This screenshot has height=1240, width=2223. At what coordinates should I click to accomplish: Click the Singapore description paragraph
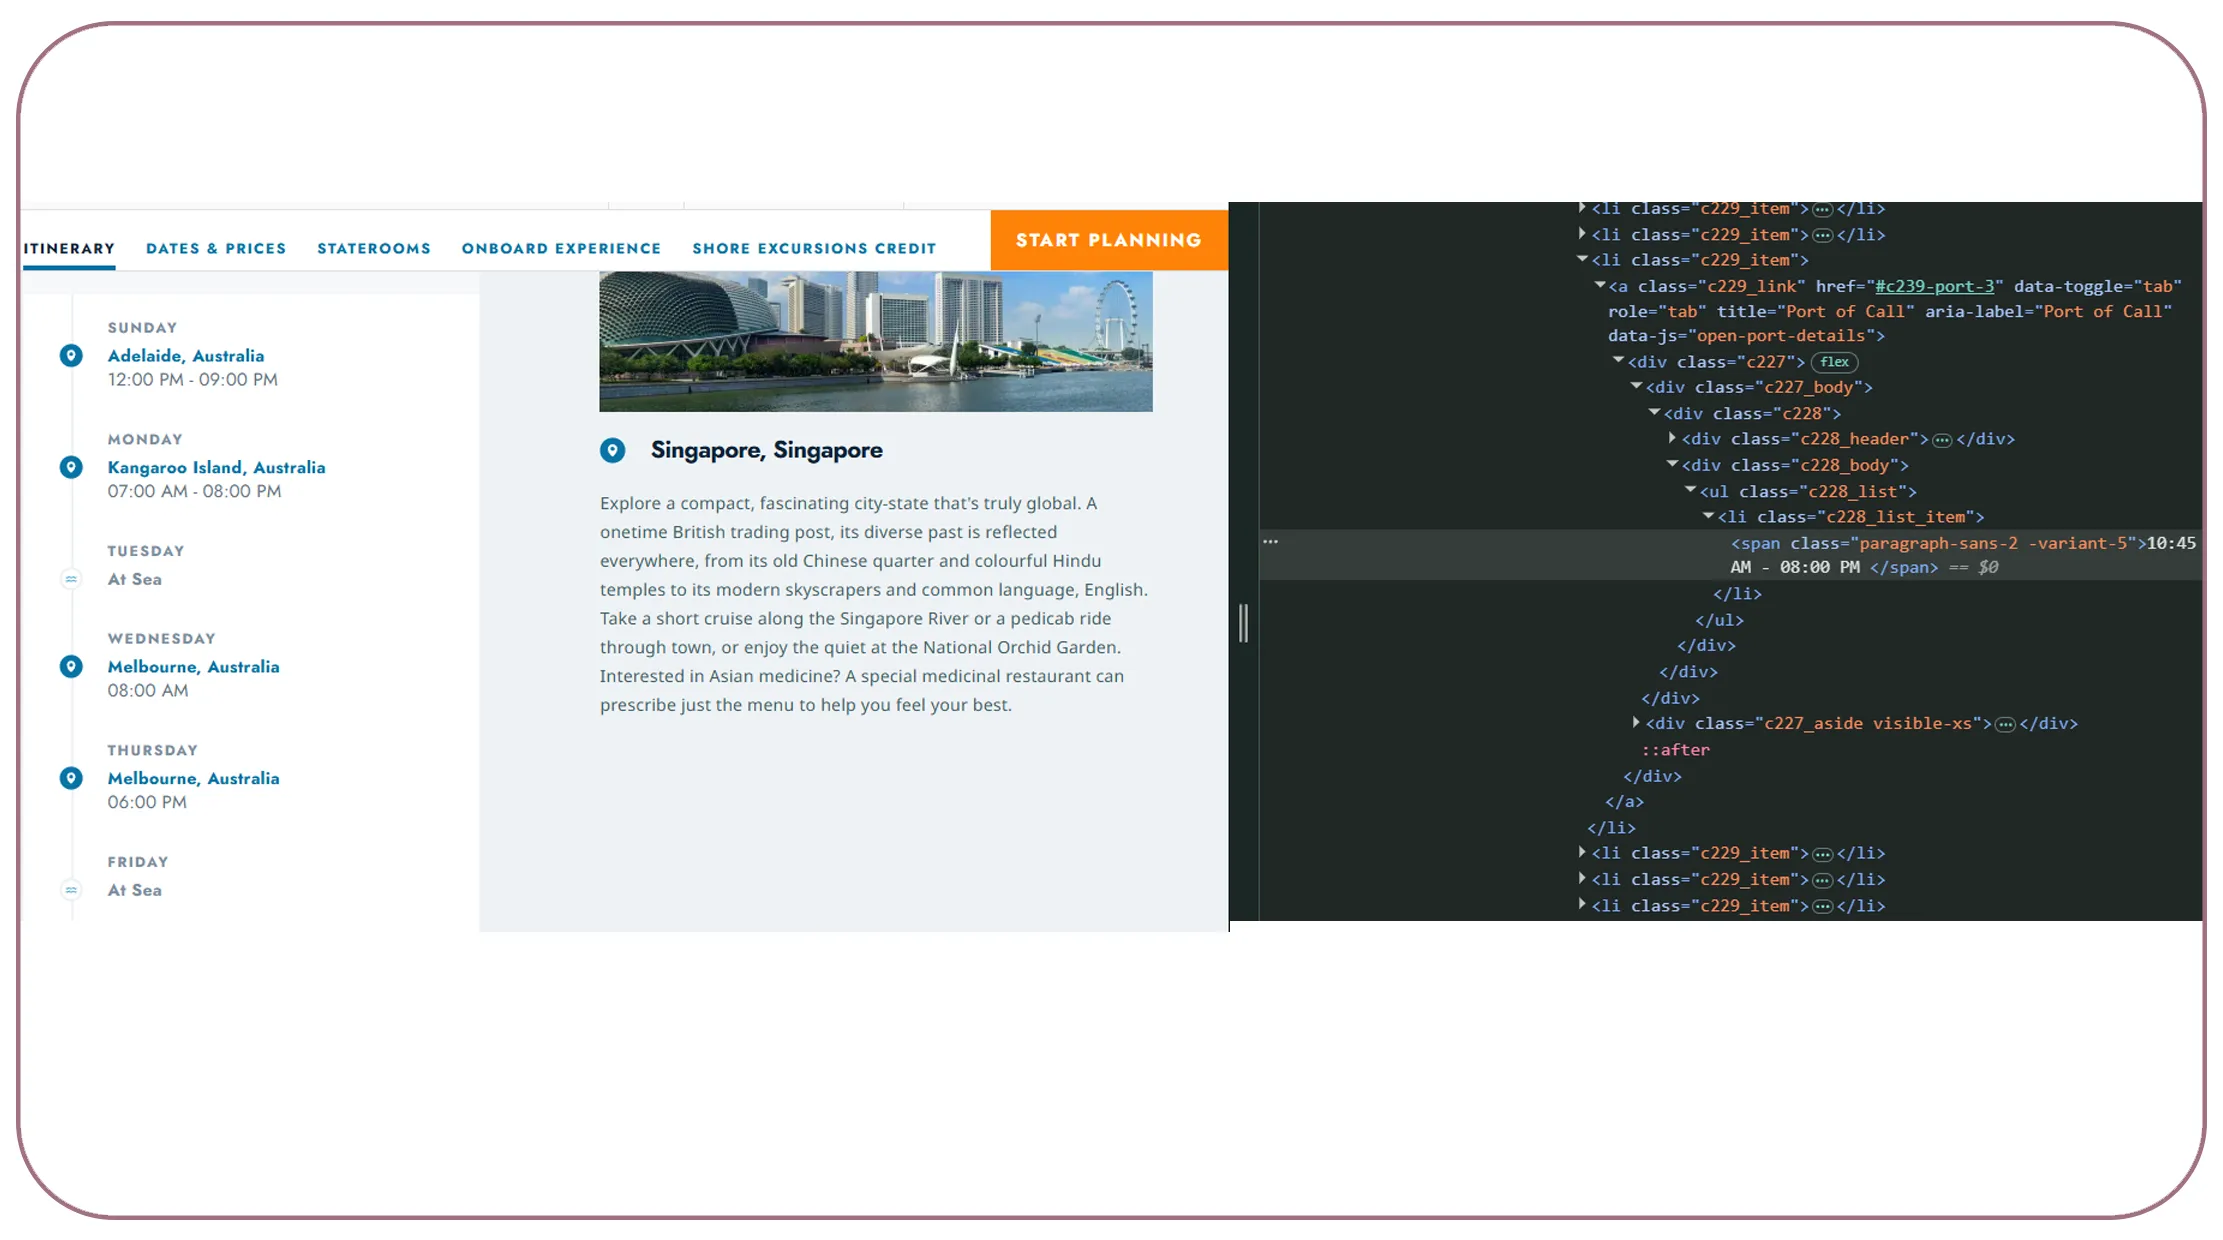point(875,604)
